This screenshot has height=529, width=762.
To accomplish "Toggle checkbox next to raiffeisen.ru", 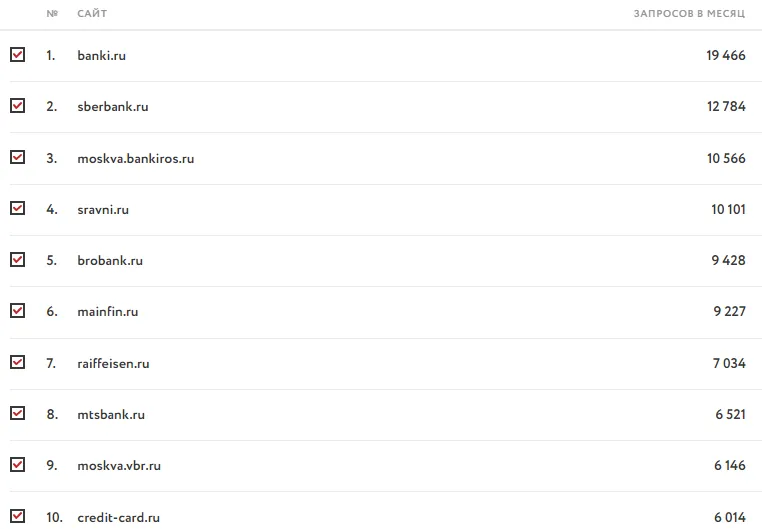I will pyautogui.click(x=17, y=362).
